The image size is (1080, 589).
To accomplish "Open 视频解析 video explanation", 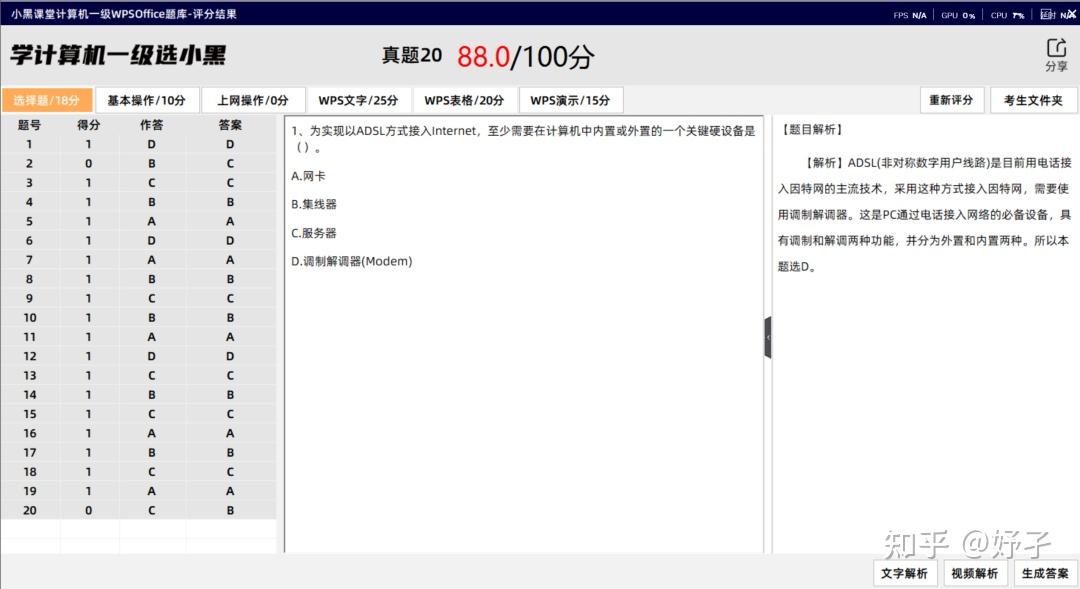I will tap(975, 572).
